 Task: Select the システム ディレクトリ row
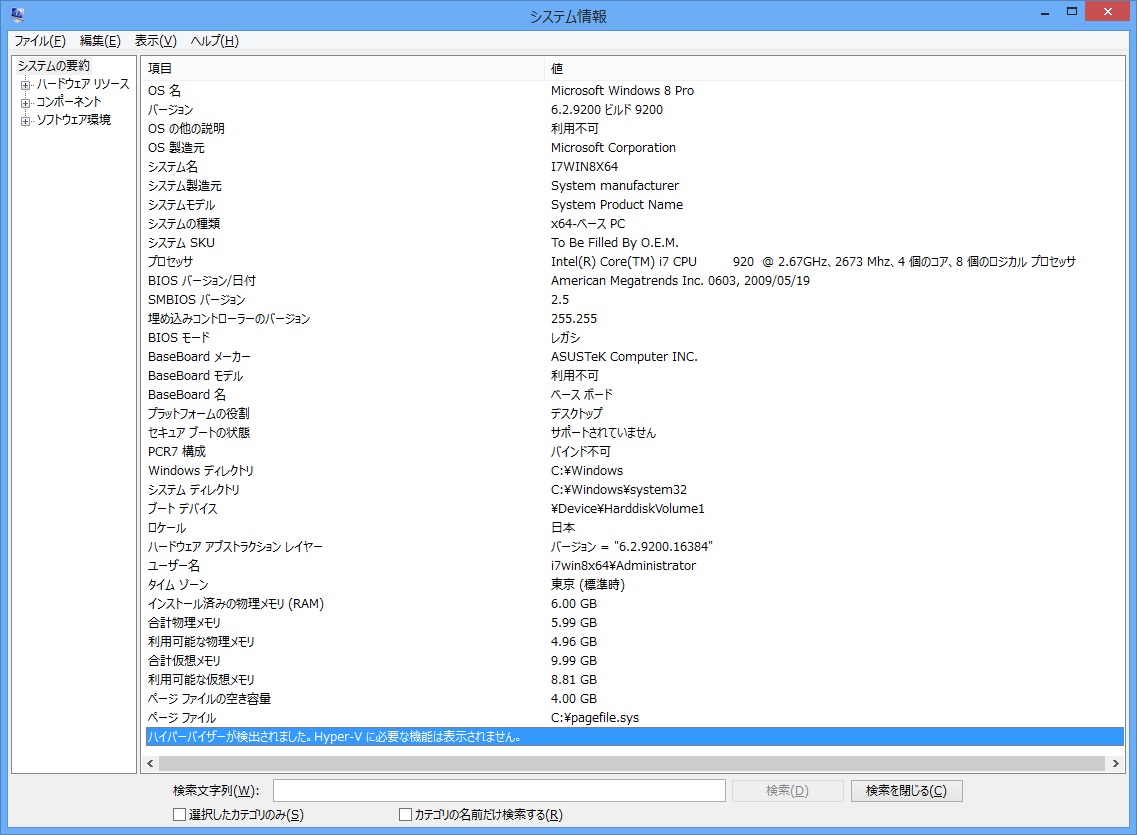coord(634,490)
